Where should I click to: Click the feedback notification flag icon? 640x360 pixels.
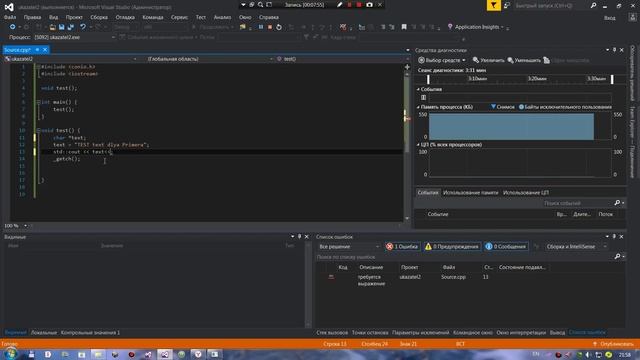click(x=493, y=5)
